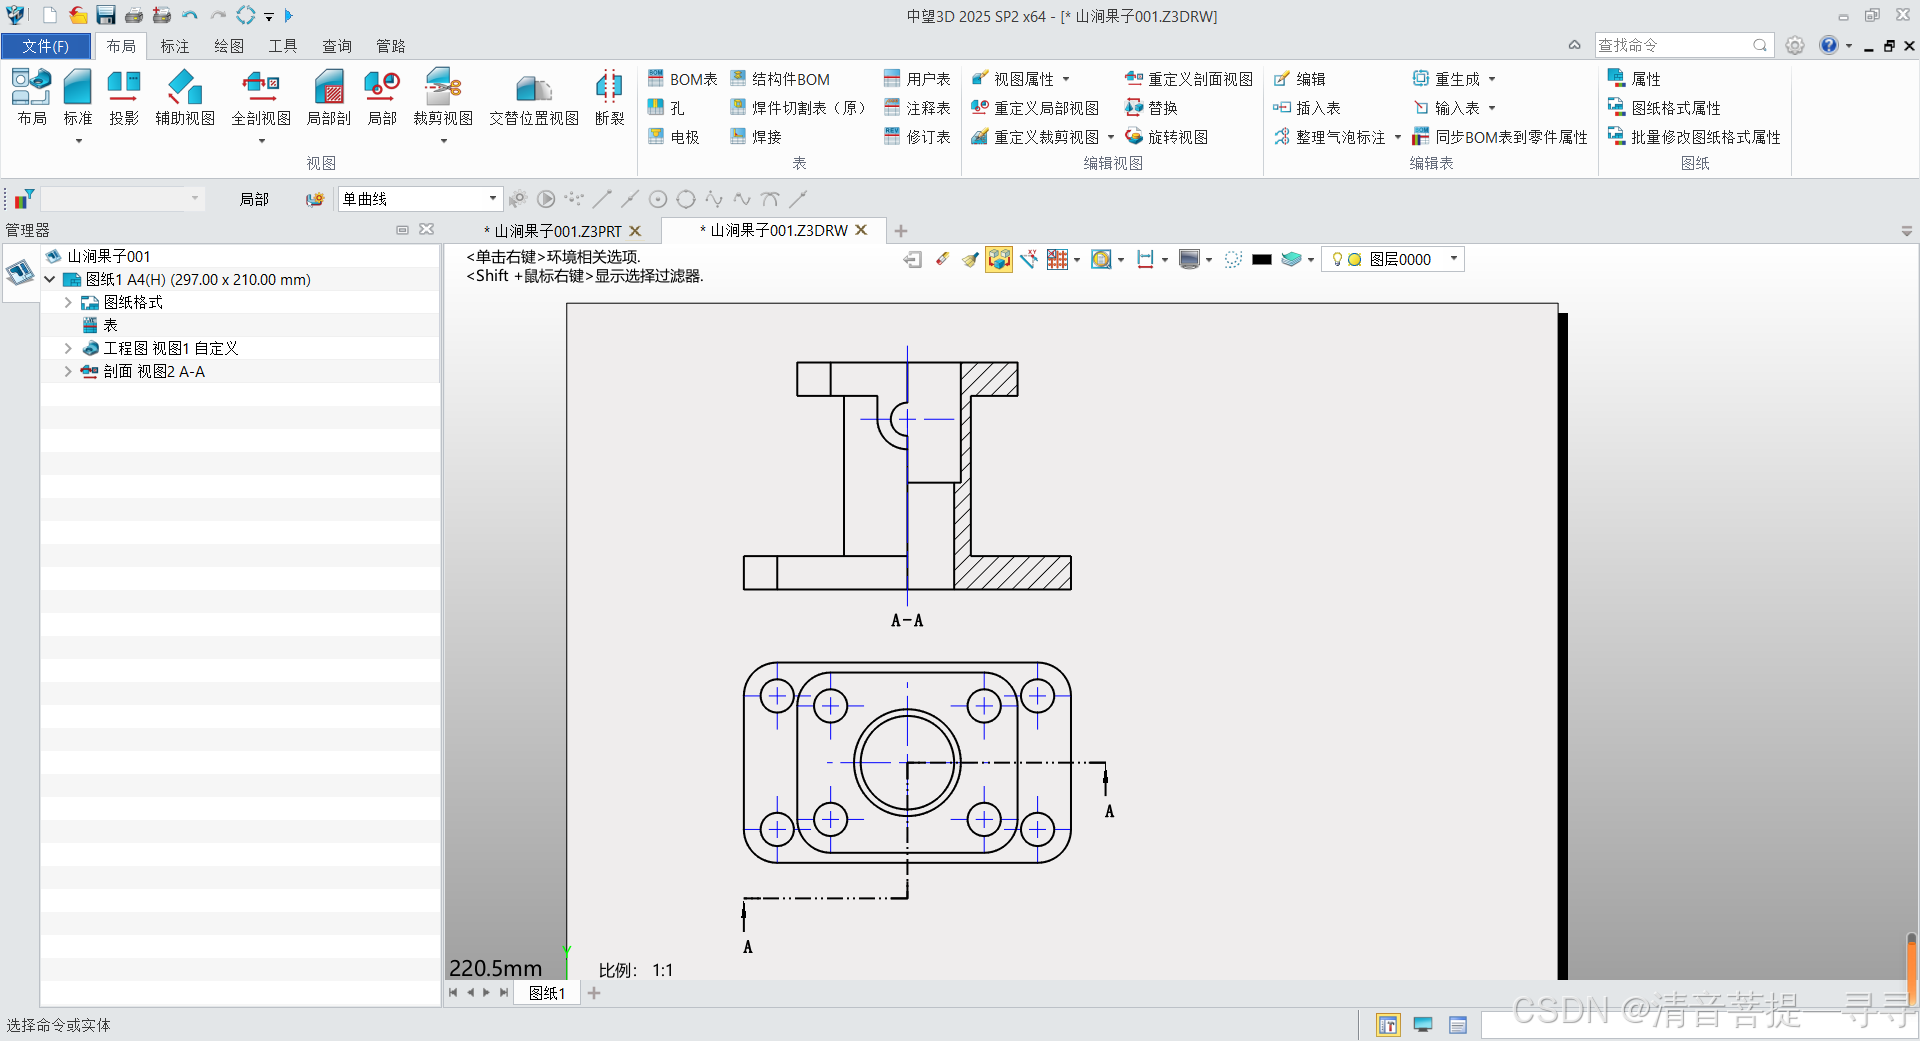Open the 用户表 user table
The image size is (1920, 1042).
pyautogui.click(x=917, y=79)
